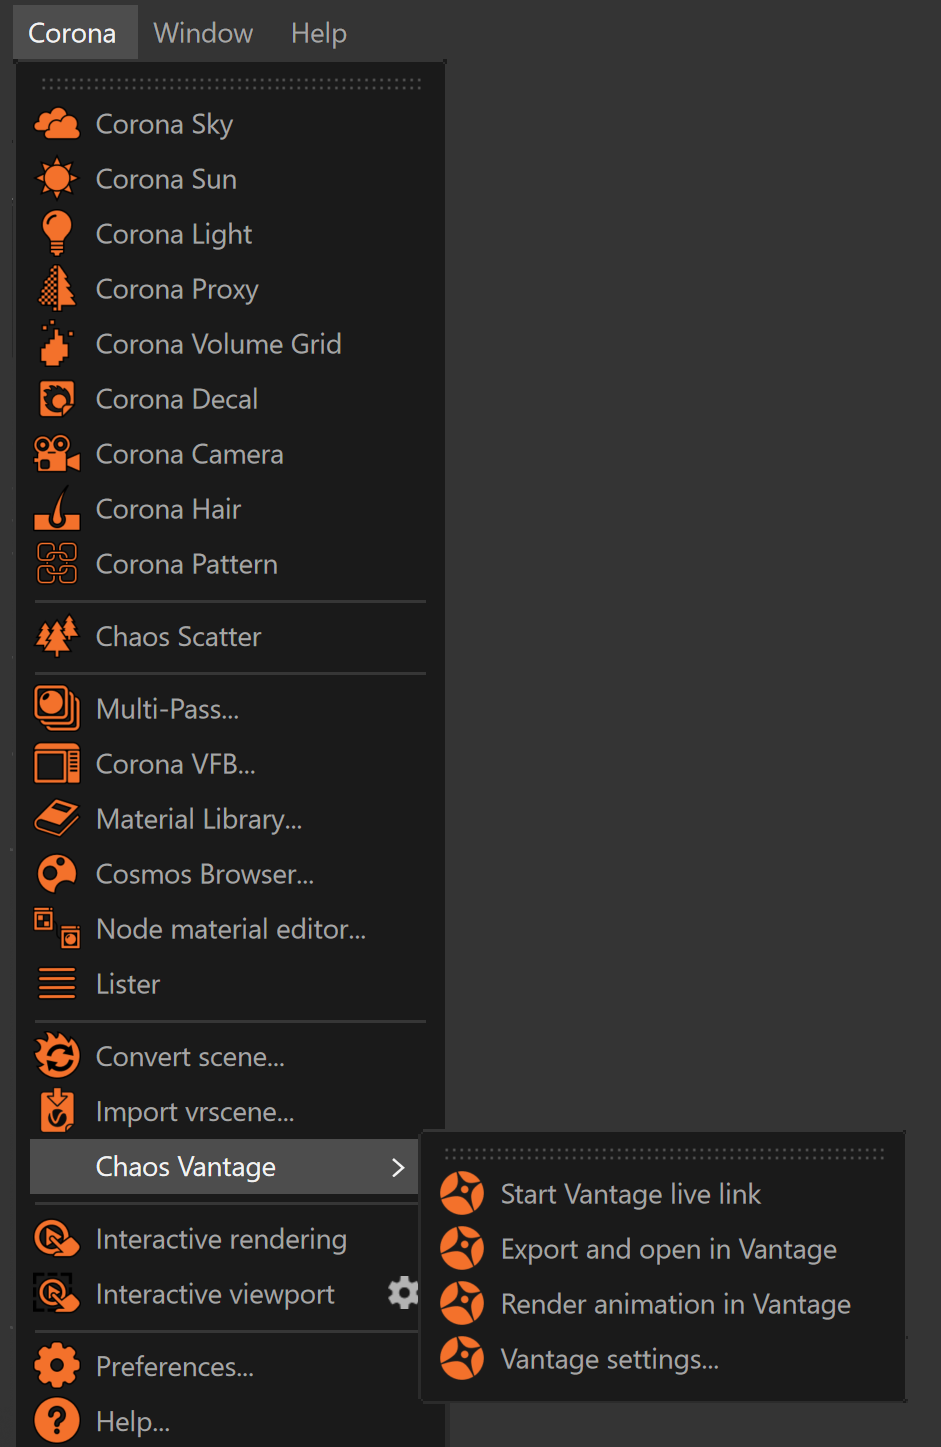
Task: Open Cosmos Browser... text entry
Action: (x=205, y=874)
